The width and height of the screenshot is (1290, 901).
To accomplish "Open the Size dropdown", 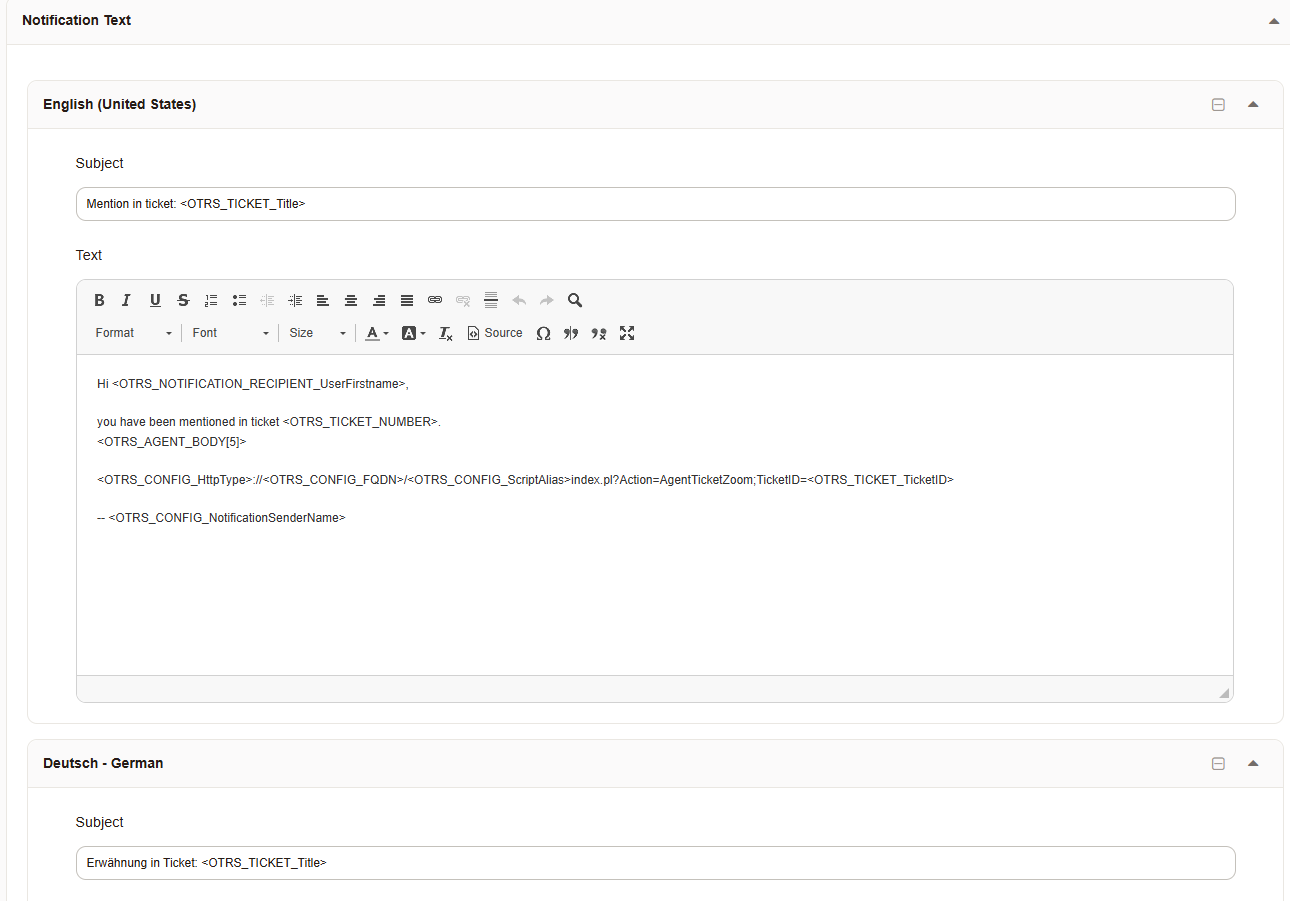I will [317, 333].
